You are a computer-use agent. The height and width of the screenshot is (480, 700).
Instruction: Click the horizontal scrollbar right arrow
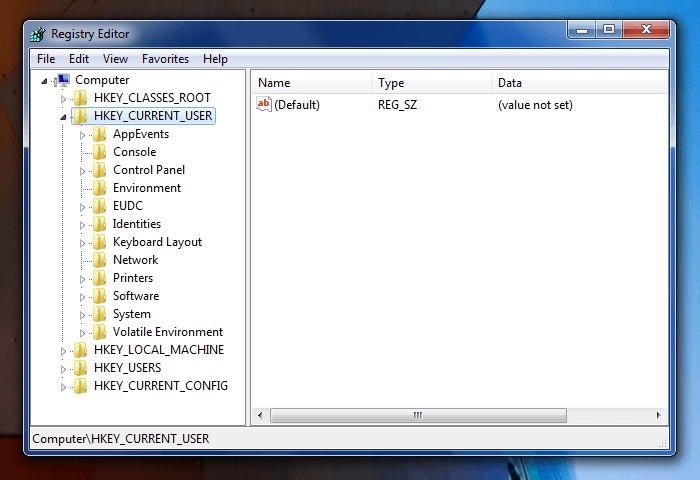coord(659,415)
